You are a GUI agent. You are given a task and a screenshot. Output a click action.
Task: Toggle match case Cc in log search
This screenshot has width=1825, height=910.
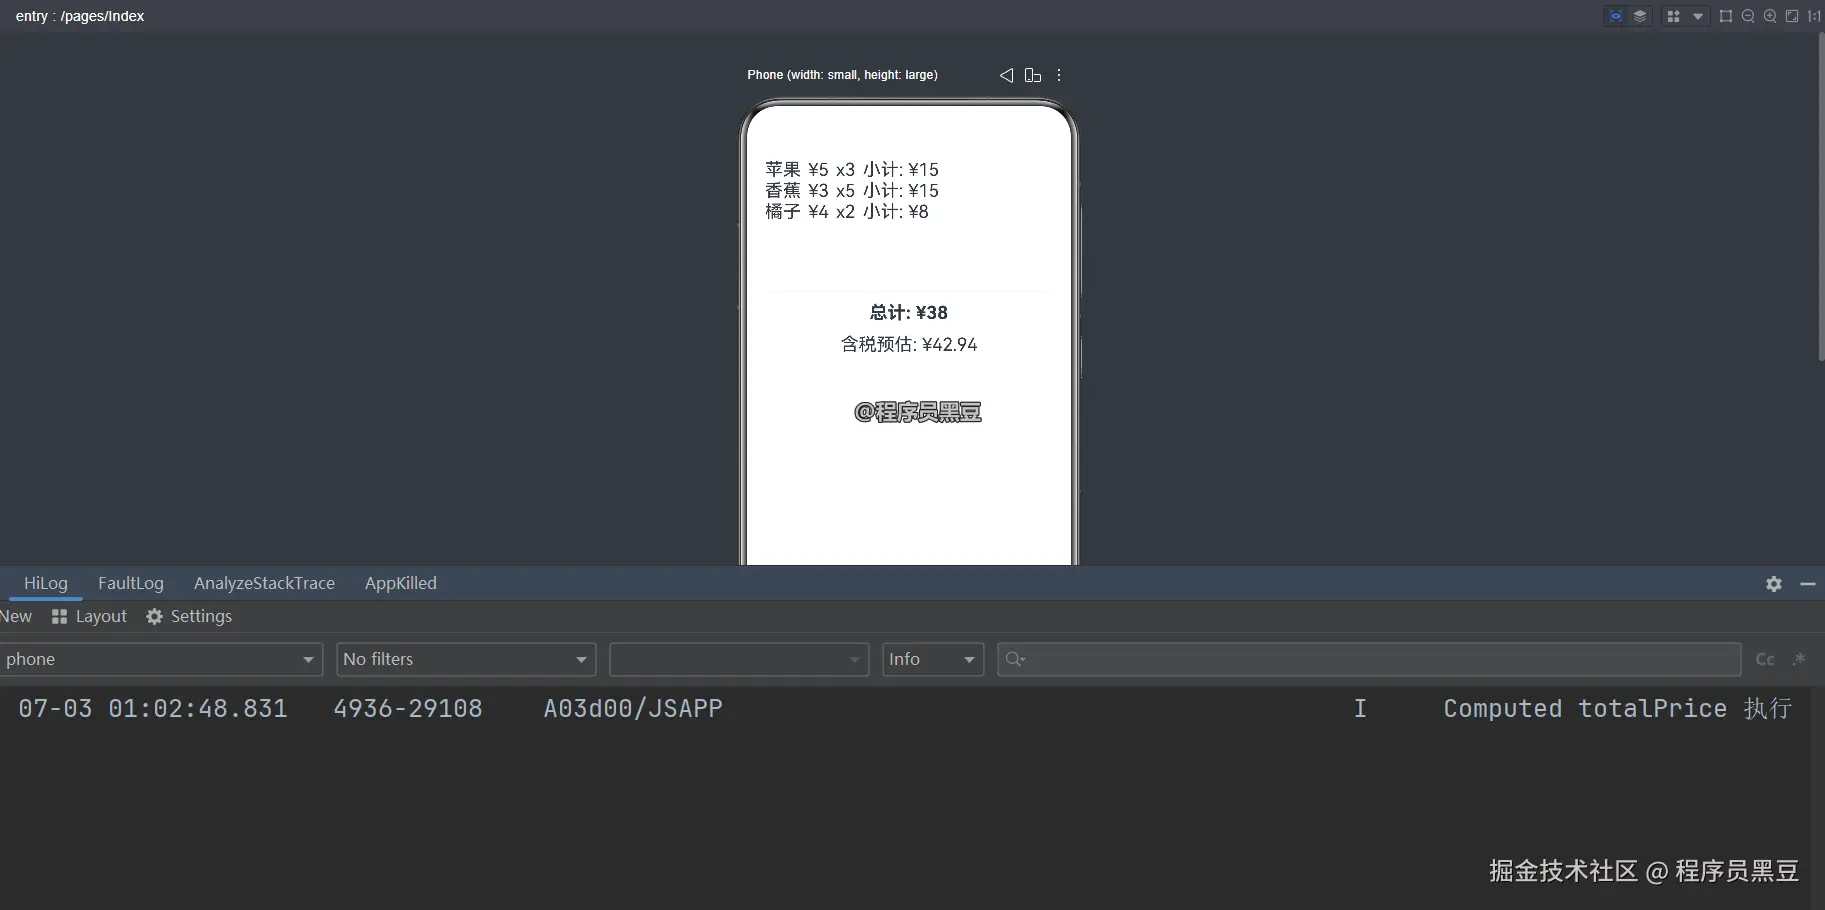coord(1765,659)
